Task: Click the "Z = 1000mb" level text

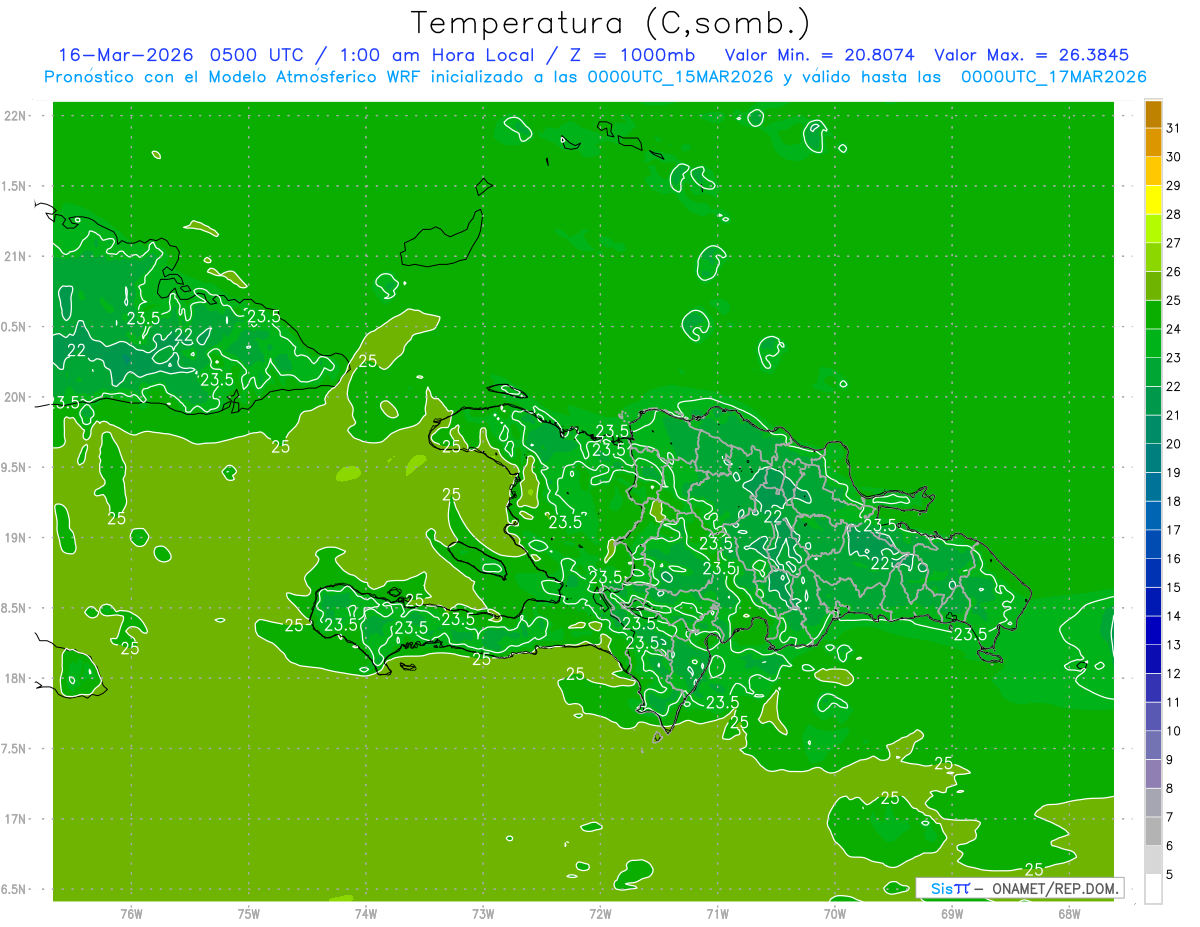Action: pos(634,55)
